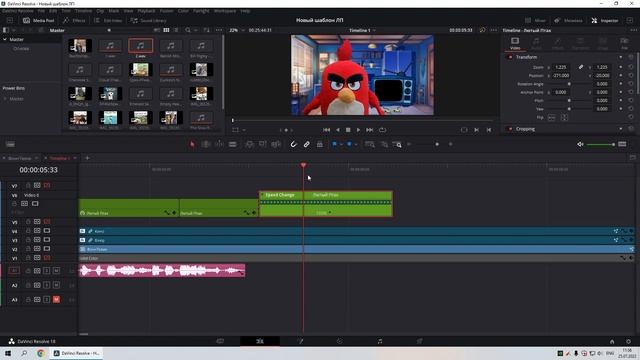Play in reverse in the viewer

[338, 130]
